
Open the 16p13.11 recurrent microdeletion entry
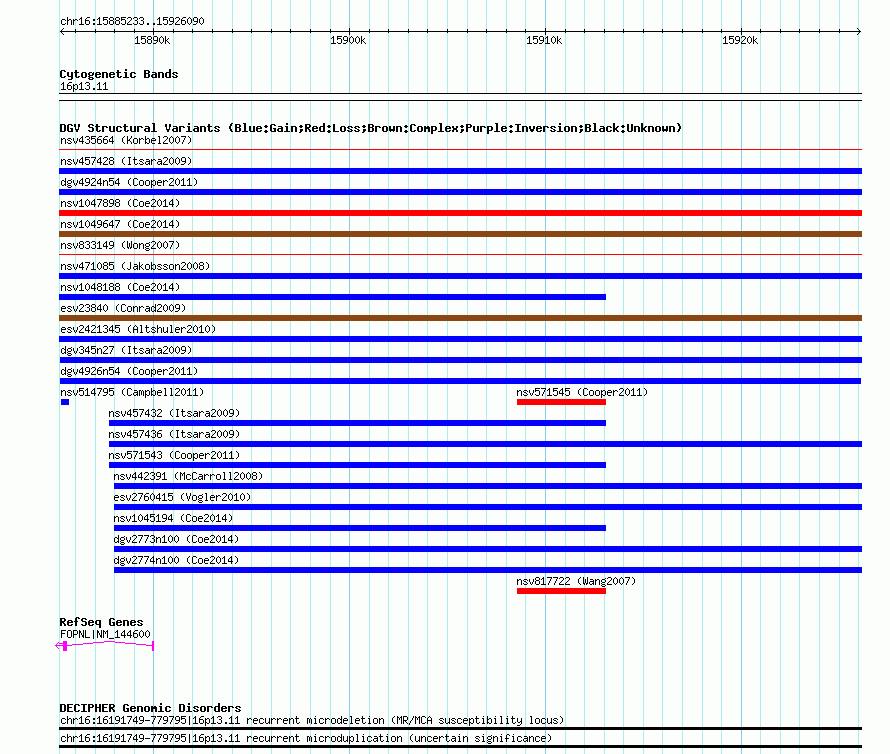point(312,720)
